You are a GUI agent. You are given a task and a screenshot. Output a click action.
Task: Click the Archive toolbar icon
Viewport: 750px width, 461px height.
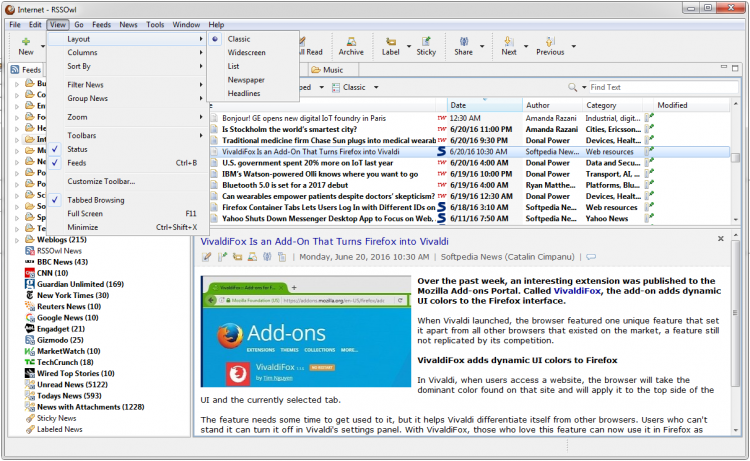coord(351,42)
